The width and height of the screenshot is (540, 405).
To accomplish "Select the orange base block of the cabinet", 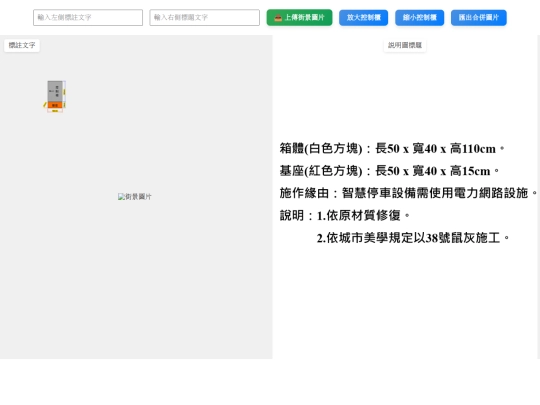I will tap(55, 105).
